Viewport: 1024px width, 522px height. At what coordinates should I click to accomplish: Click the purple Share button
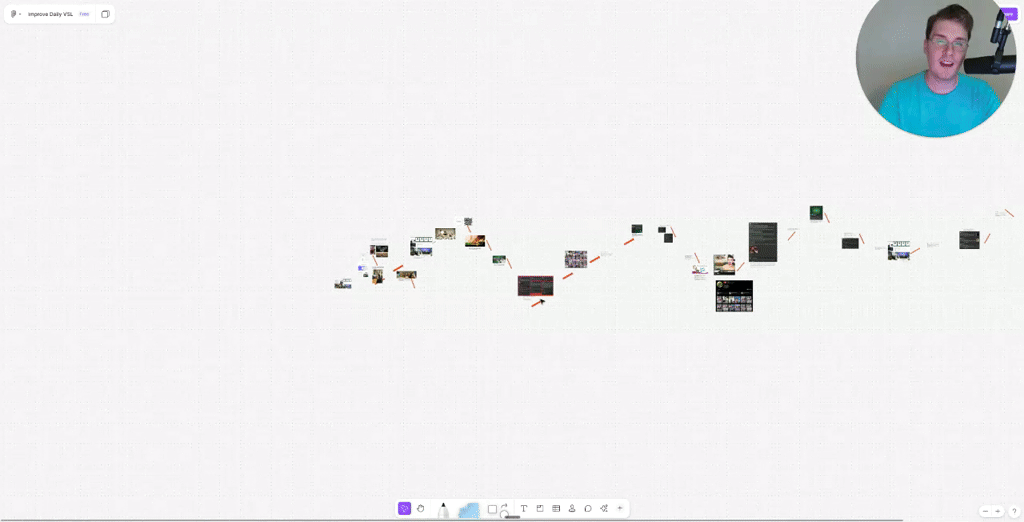click(1010, 14)
